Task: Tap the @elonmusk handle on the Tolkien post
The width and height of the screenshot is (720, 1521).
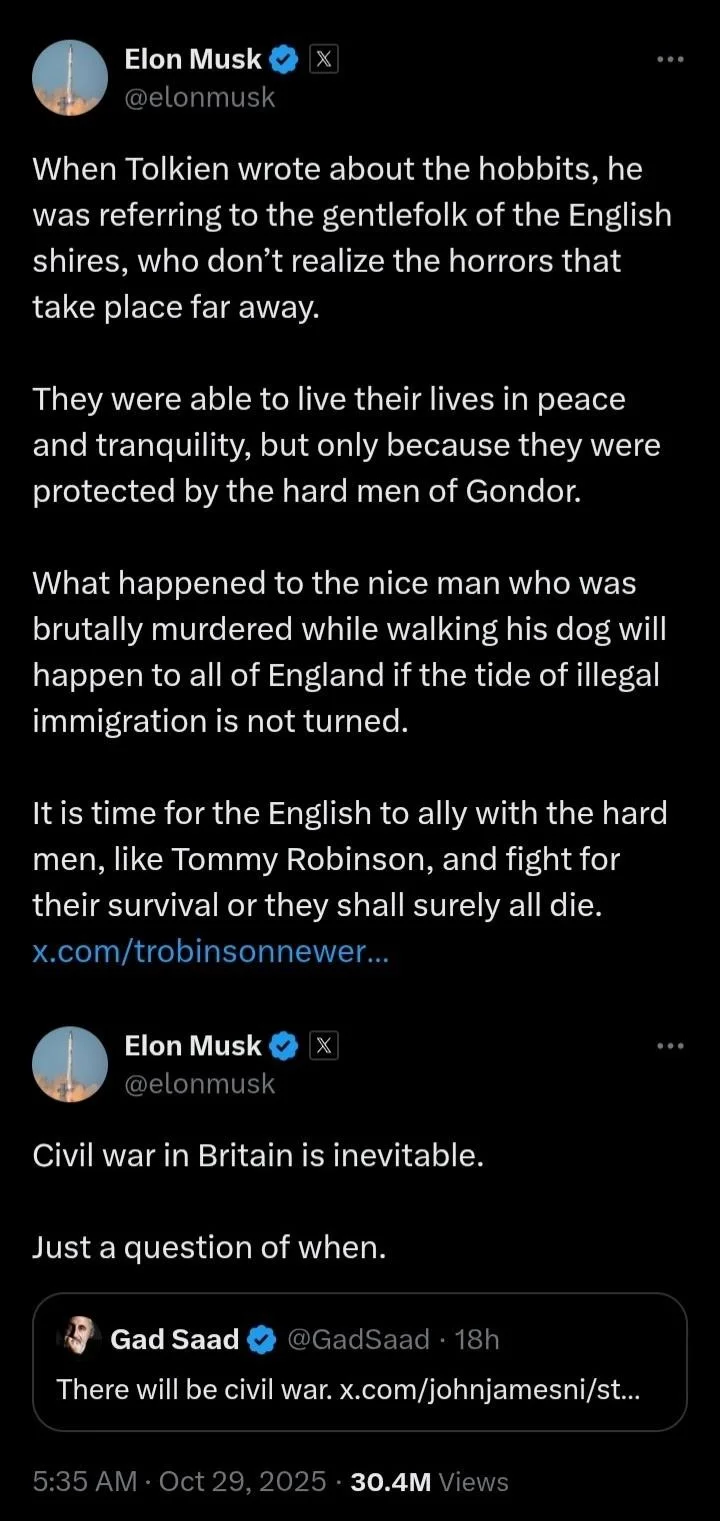Action: (x=199, y=97)
